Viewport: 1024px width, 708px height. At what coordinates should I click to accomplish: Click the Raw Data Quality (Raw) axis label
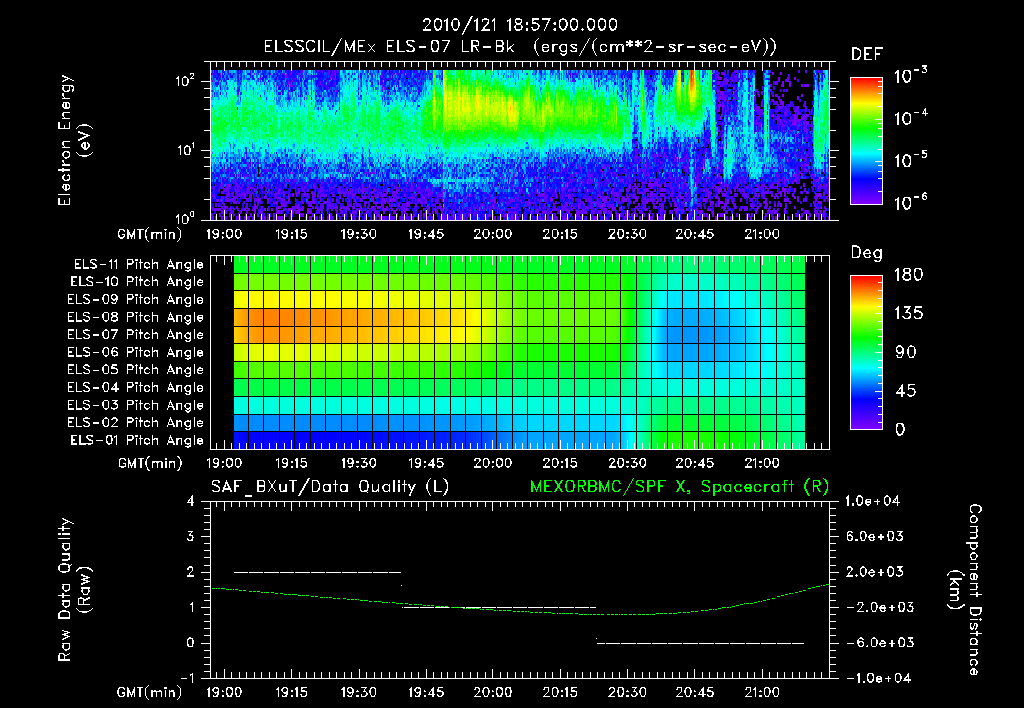74,590
